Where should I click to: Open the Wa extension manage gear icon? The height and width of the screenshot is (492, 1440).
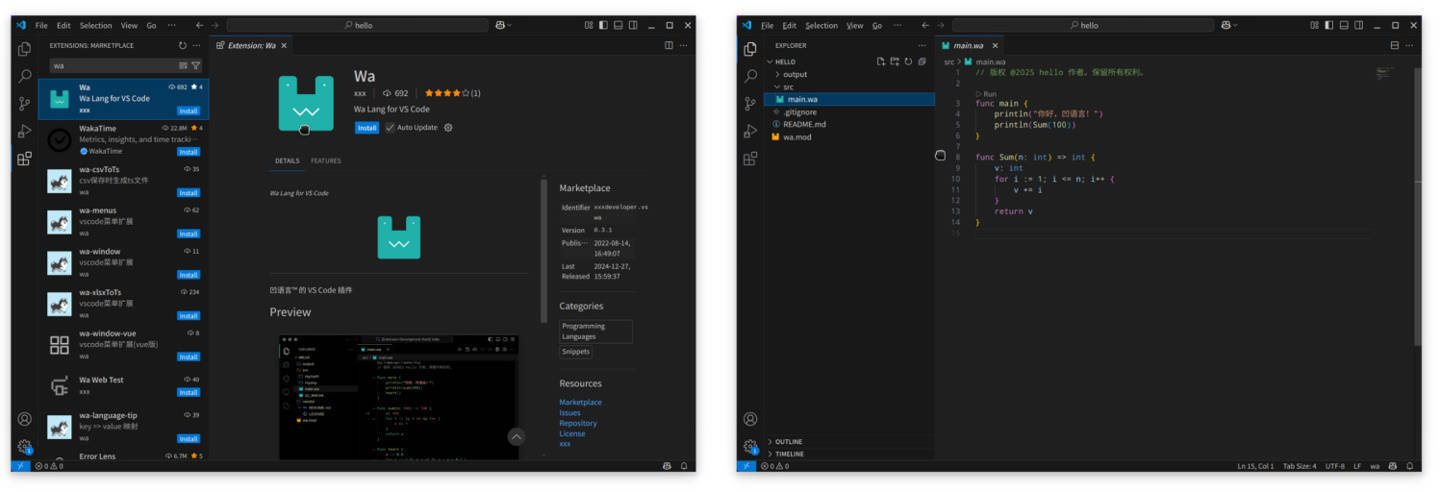coord(448,128)
